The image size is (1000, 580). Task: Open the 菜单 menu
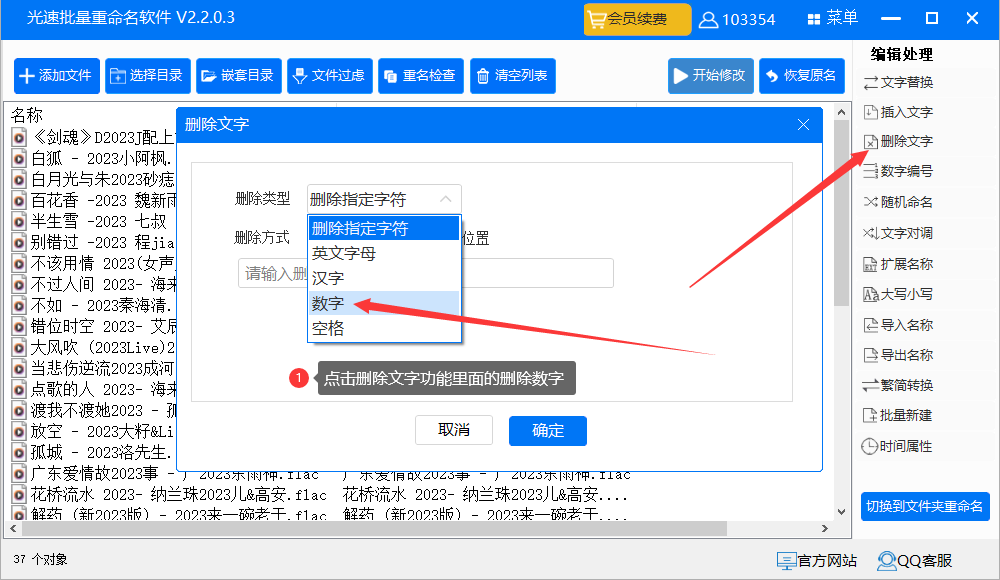pyautogui.click(x=833, y=19)
